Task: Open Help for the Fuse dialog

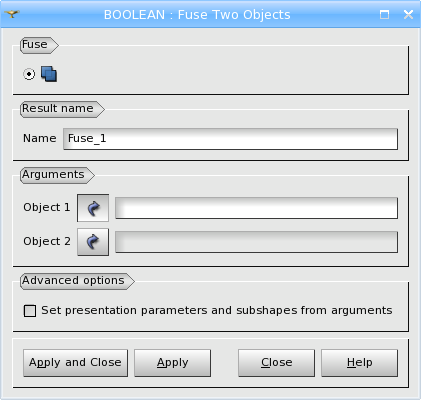Action: click(359, 363)
